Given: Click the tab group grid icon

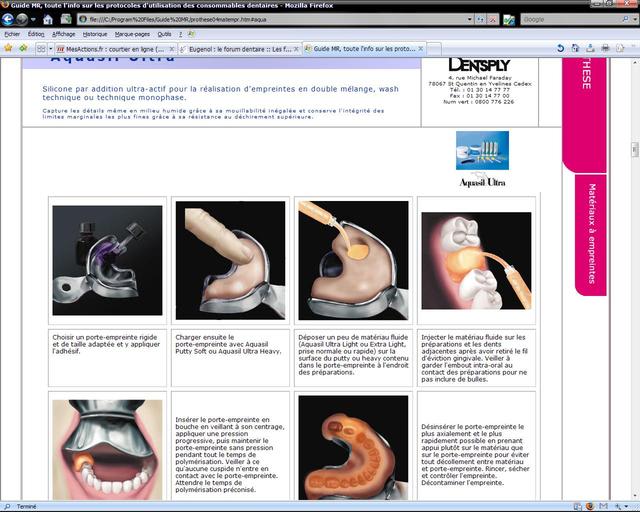Looking at the screenshot, I should tap(39, 47).
